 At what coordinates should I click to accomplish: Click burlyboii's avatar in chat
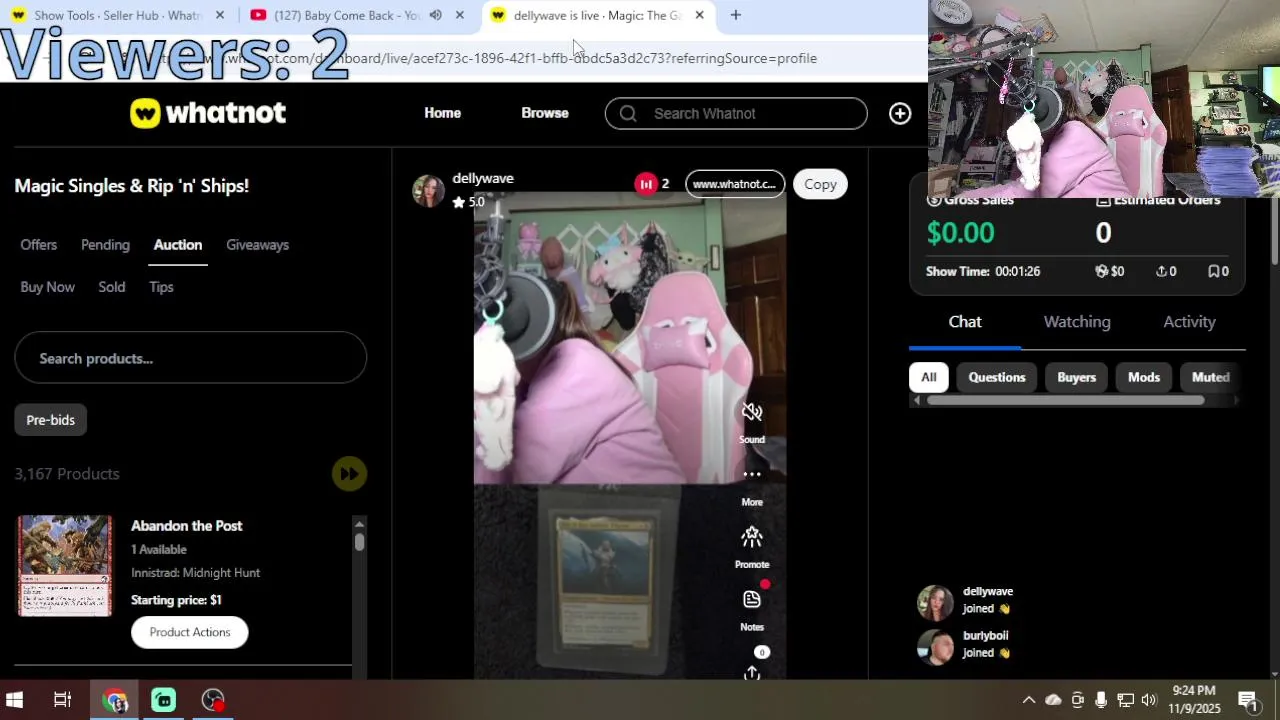coord(936,647)
